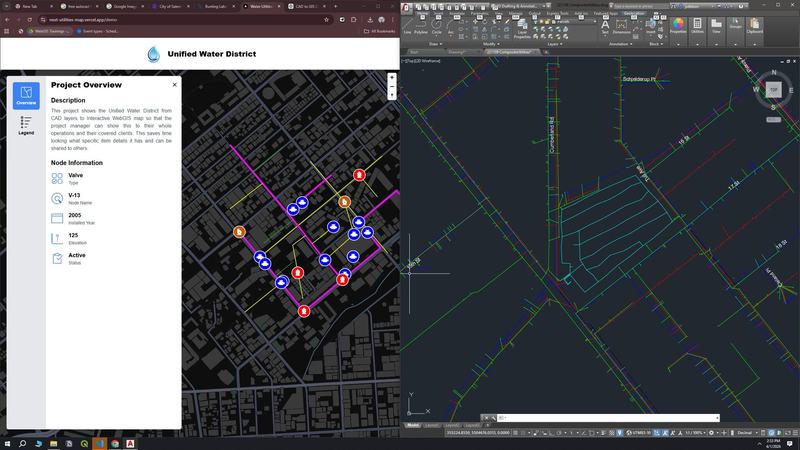Viewport: 800px width, 450px height.
Task: Zoom in on the web map
Action: click(392, 78)
